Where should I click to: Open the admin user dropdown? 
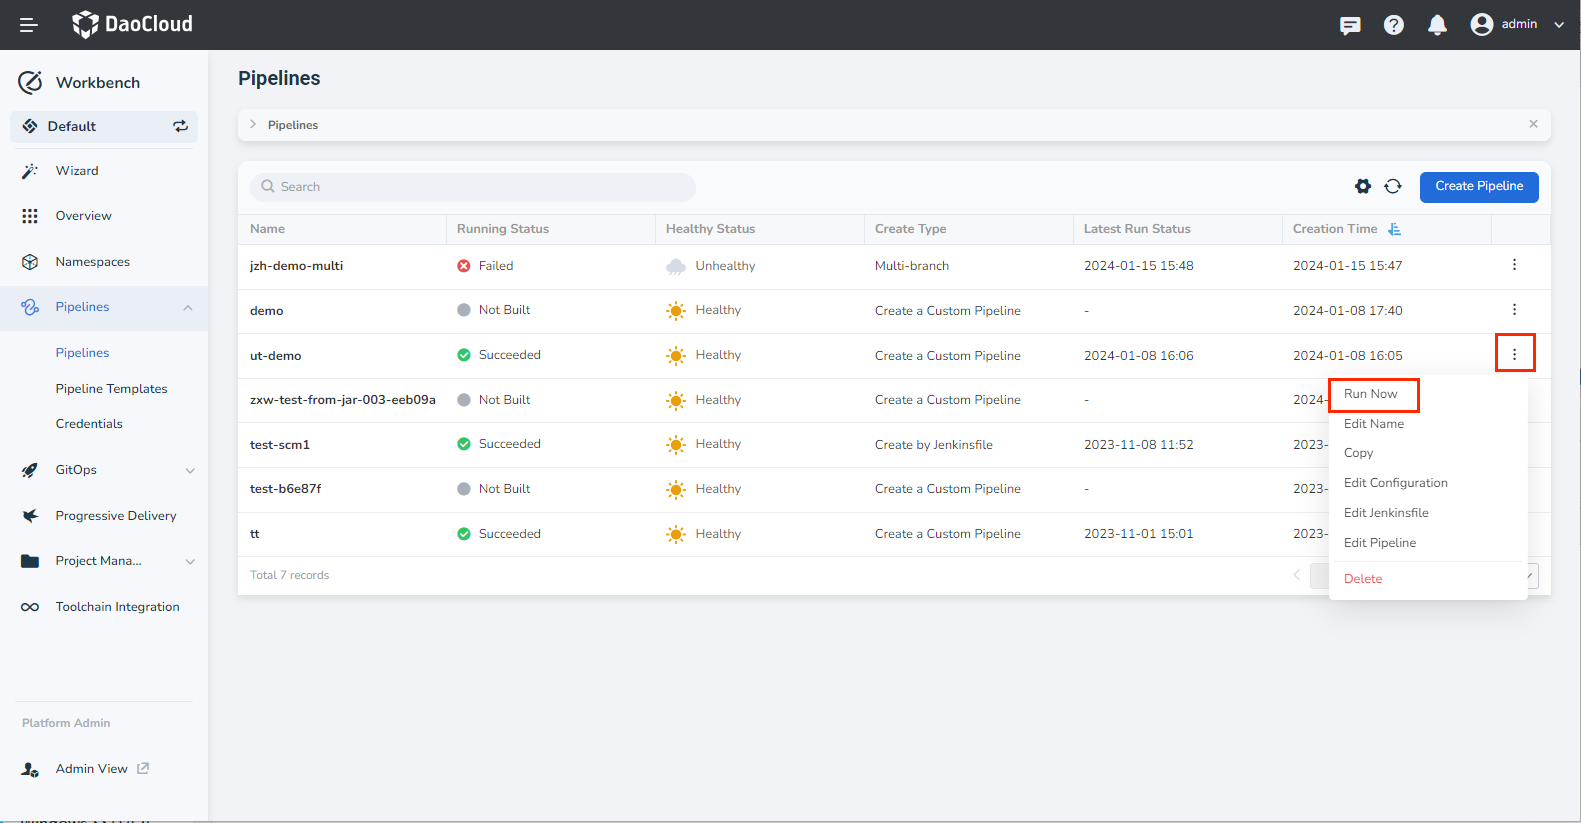pos(1516,25)
